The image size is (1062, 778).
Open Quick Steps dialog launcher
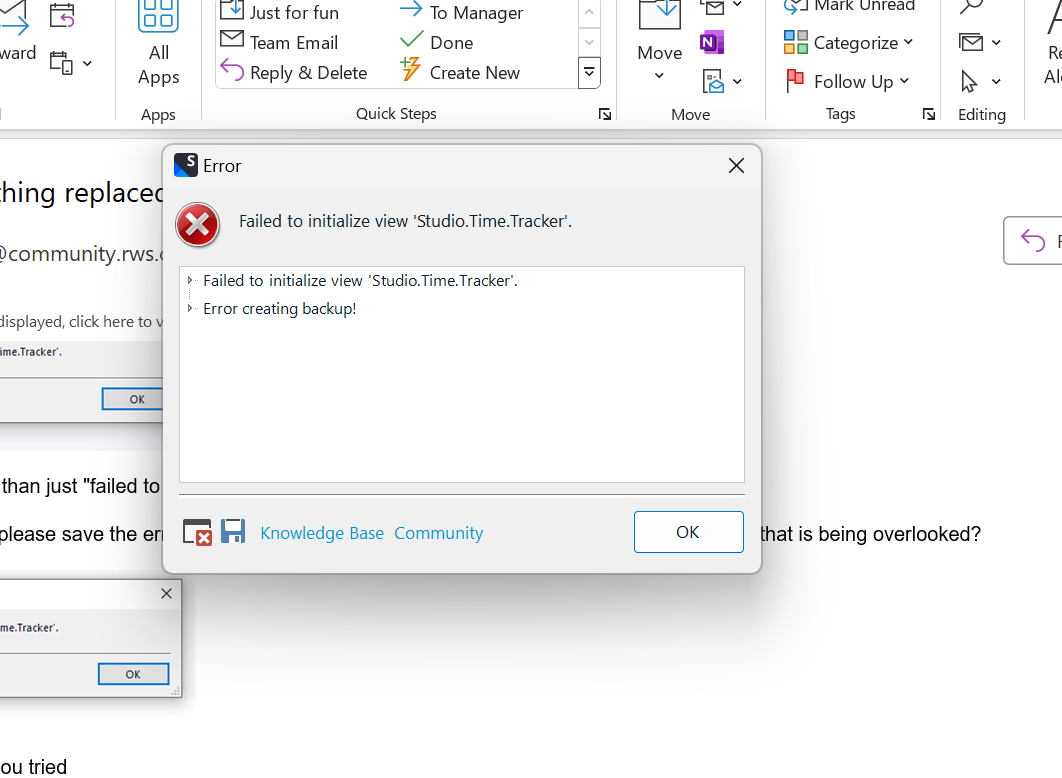tap(605, 114)
